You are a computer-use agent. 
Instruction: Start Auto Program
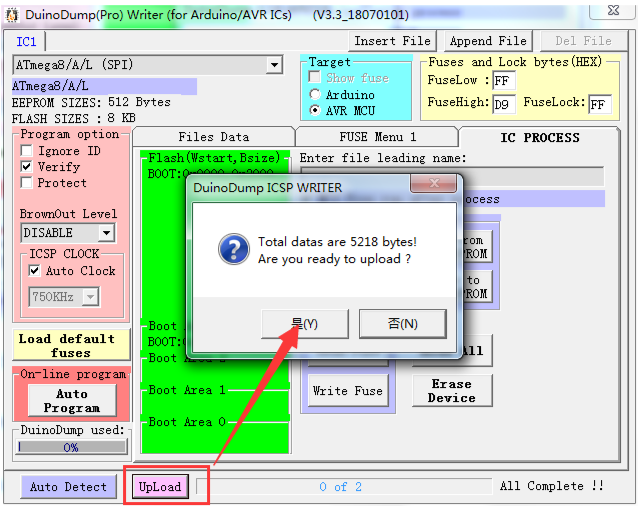pos(72,401)
